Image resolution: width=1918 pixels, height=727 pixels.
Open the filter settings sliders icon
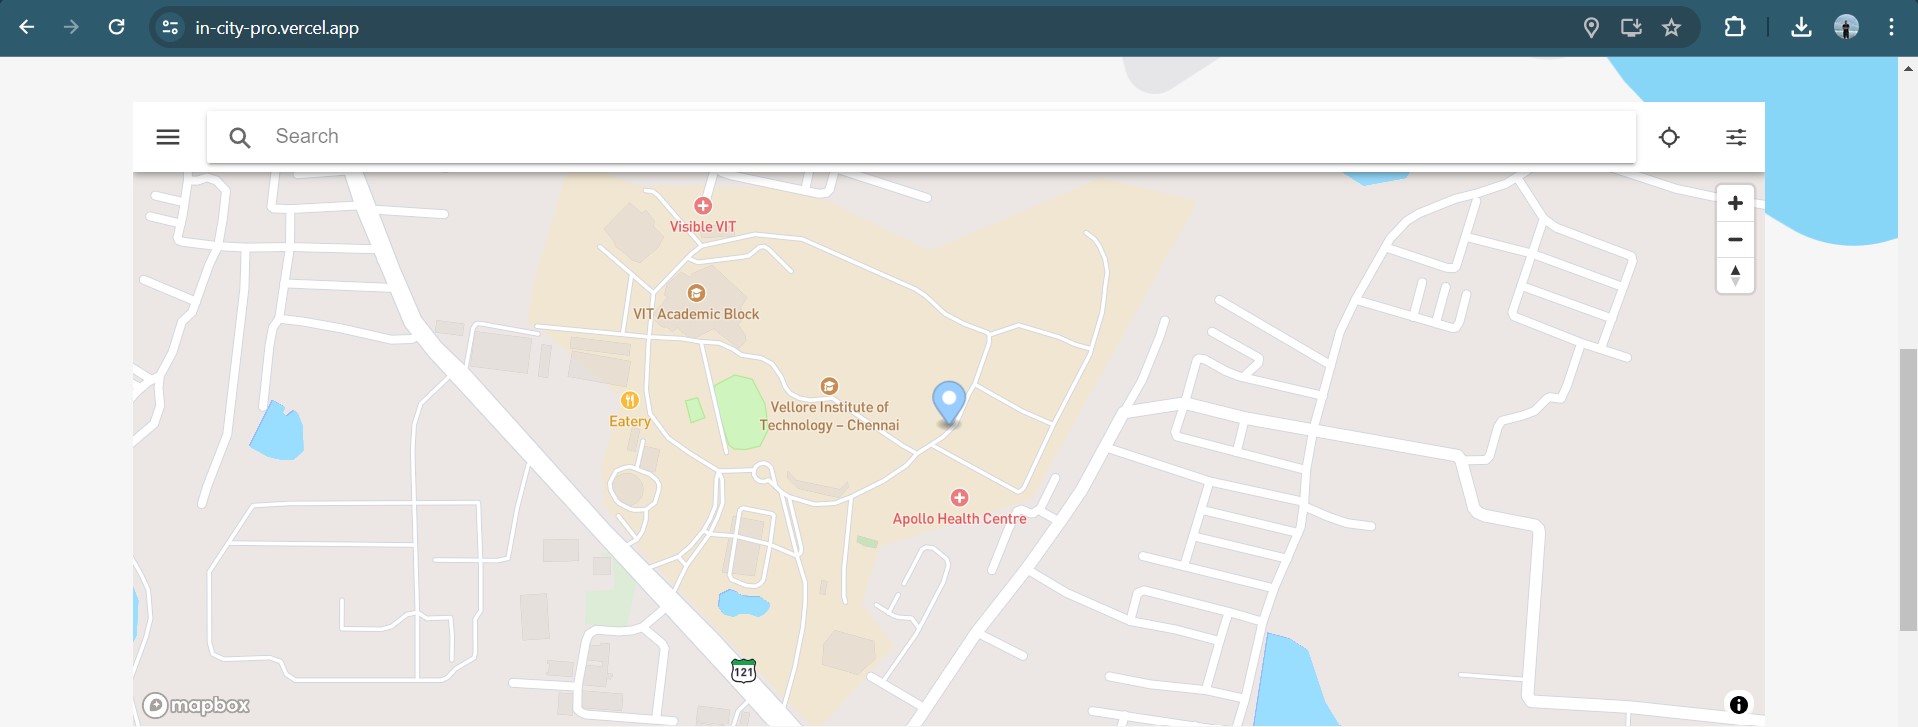(x=1736, y=137)
